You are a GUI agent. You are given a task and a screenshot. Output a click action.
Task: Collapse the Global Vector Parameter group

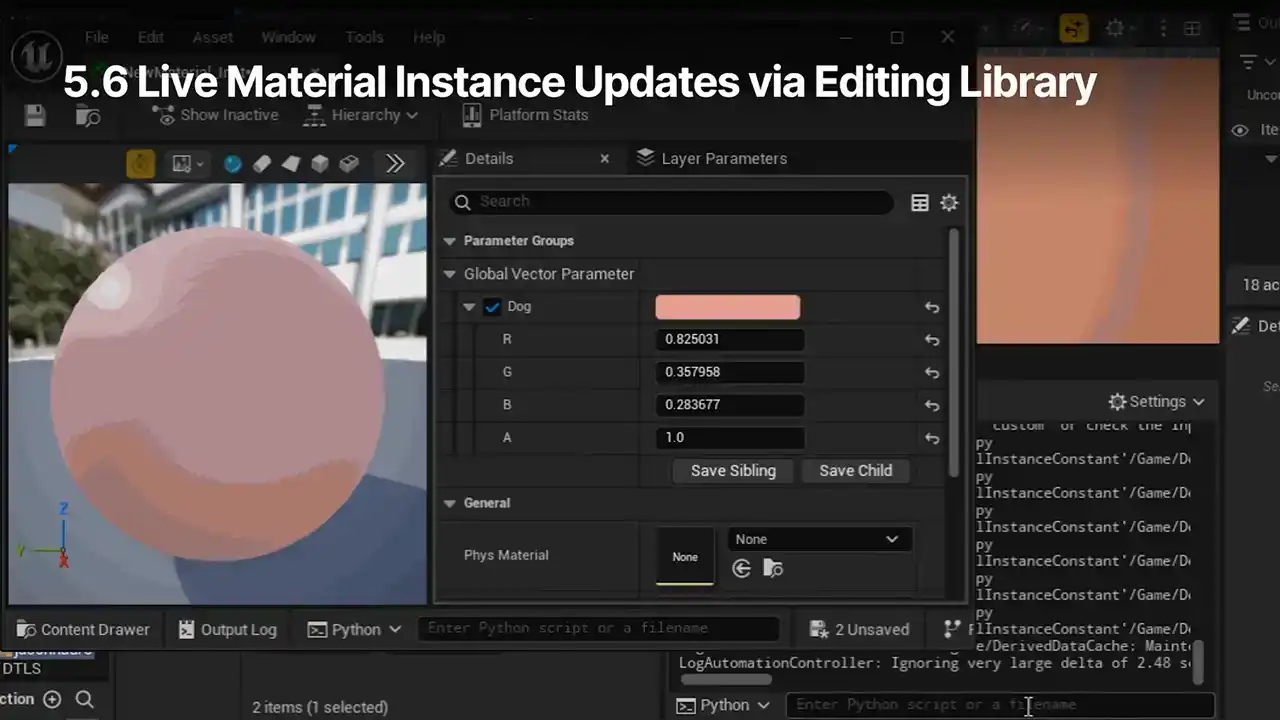450,274
